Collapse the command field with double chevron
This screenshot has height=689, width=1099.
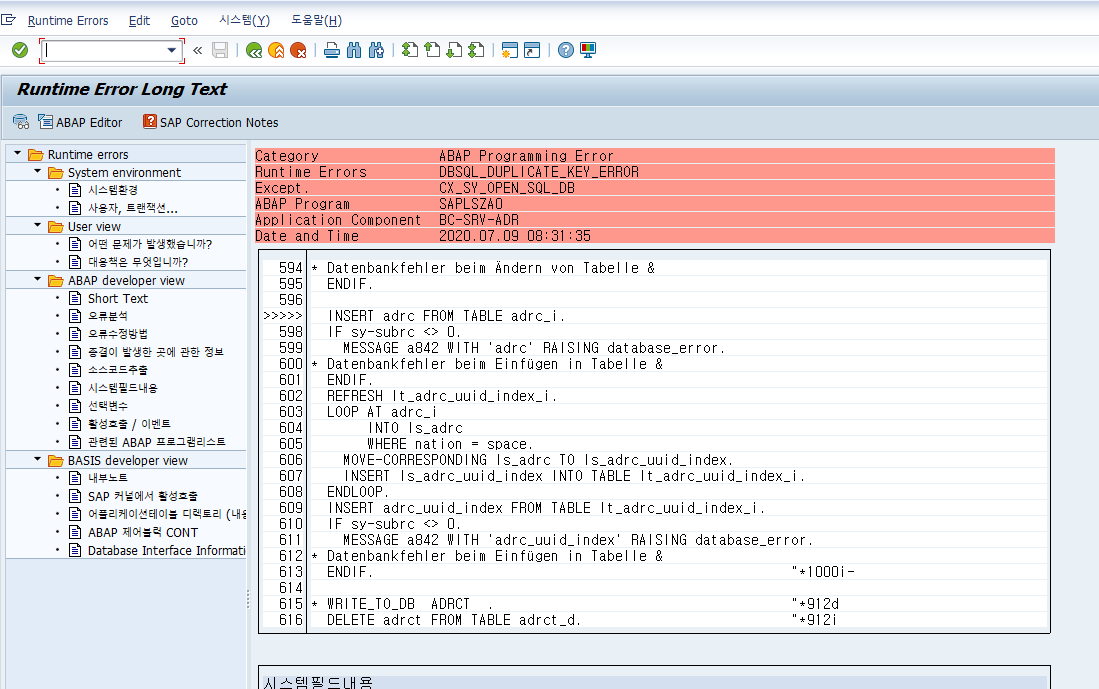pyautogui.click(x=198, y=50)
